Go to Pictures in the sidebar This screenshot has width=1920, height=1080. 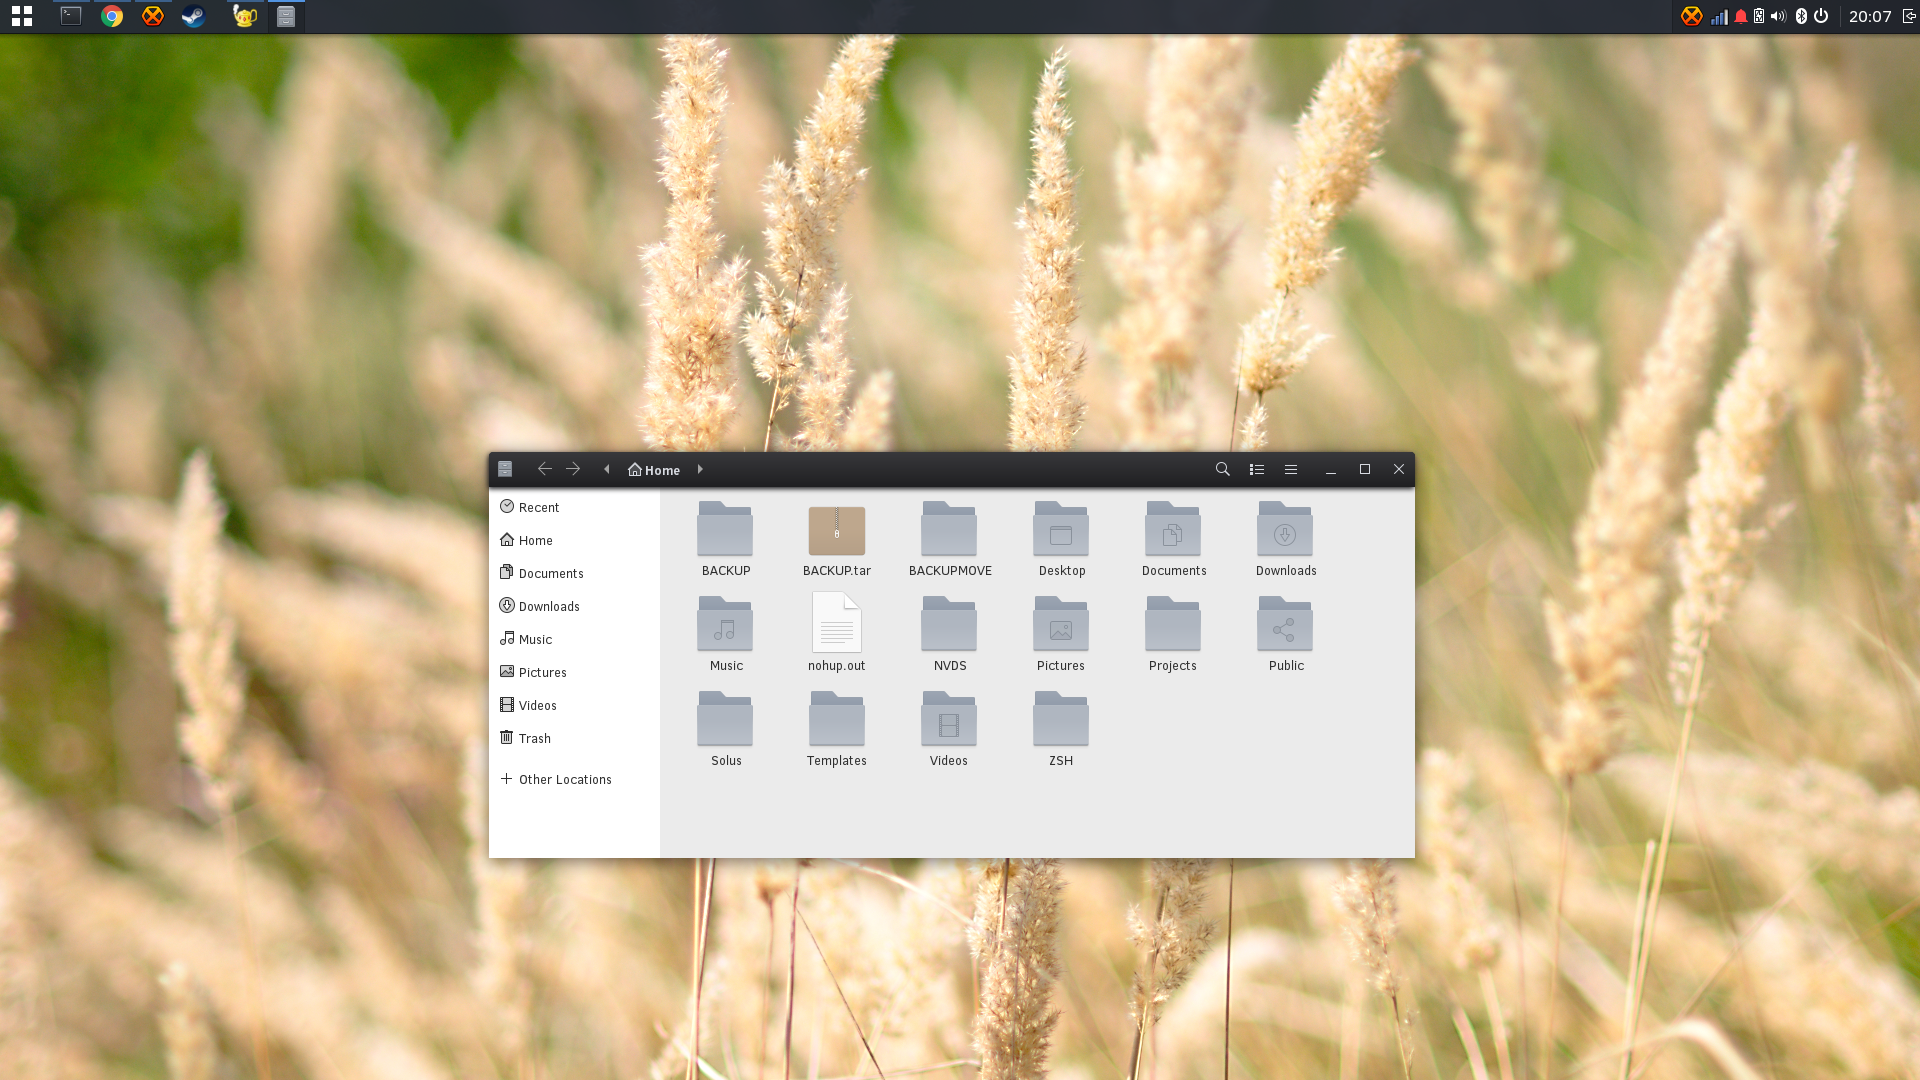[574, 672]
